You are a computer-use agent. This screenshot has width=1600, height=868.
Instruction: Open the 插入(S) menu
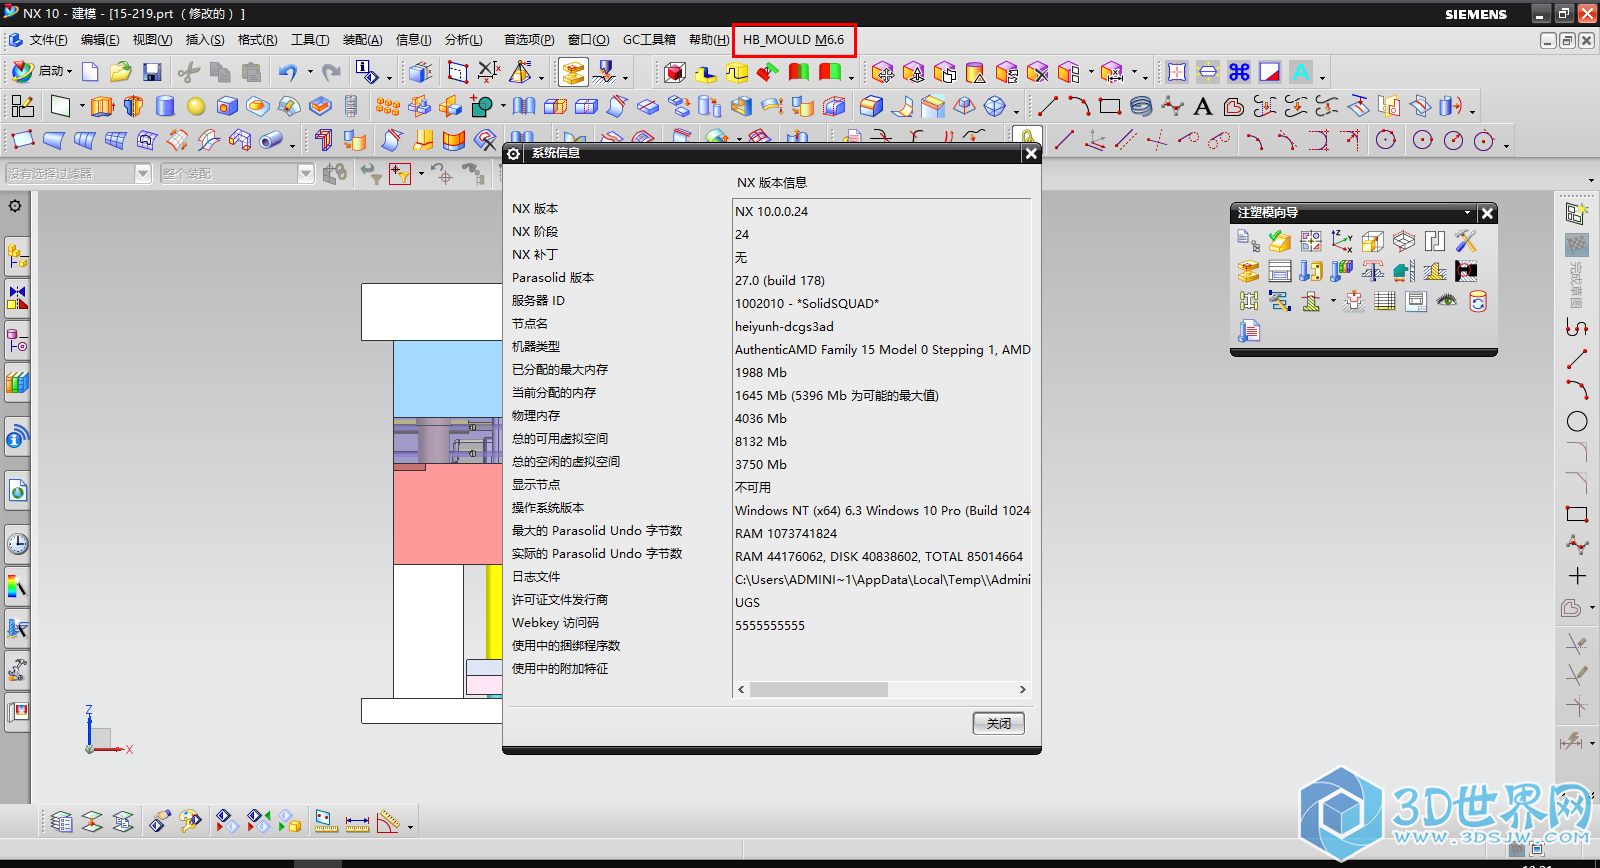[x=205, y=40]
